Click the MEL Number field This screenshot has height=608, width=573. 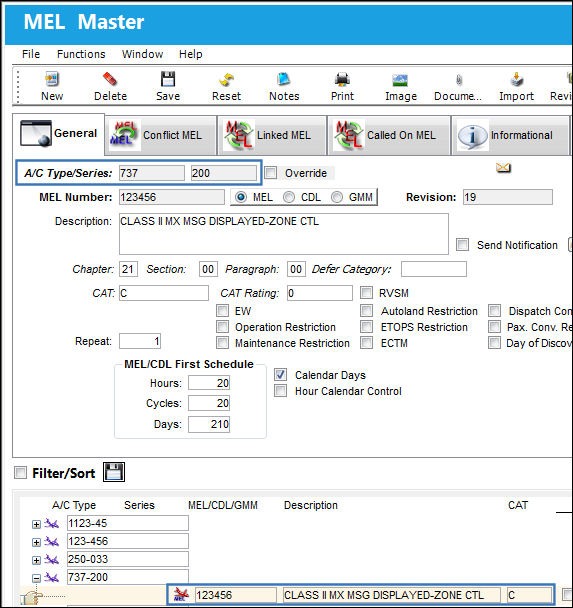tap(171, 197)
